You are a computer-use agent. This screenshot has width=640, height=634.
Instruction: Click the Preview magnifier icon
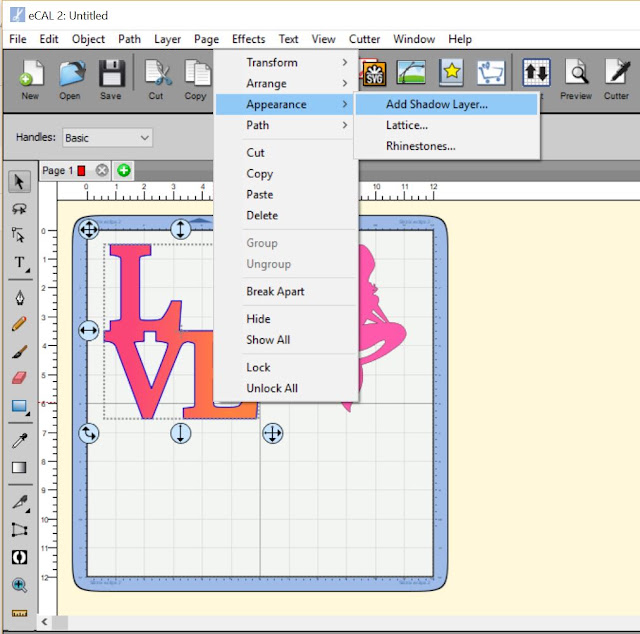click(576, 72)
